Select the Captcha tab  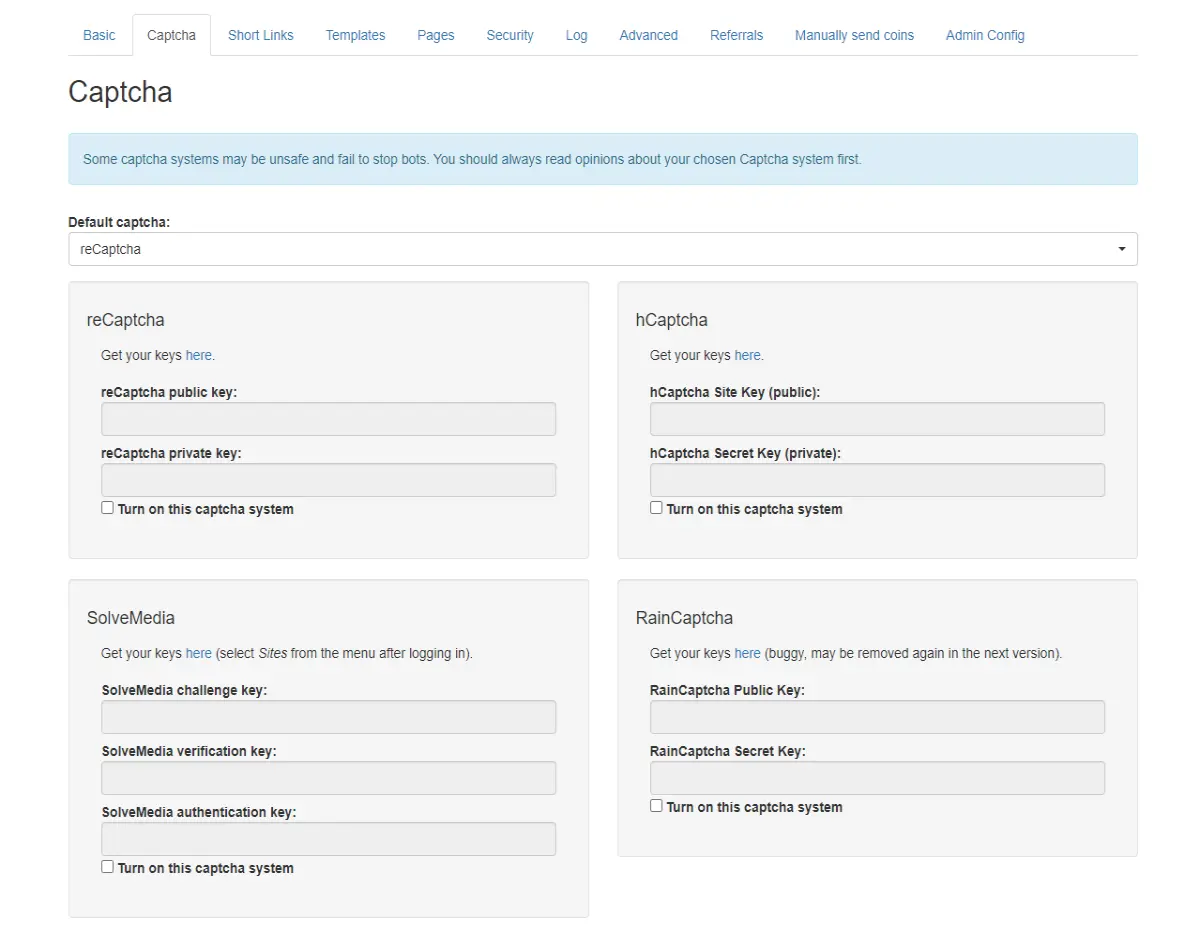pyautogui.click(x=171, y=35)
